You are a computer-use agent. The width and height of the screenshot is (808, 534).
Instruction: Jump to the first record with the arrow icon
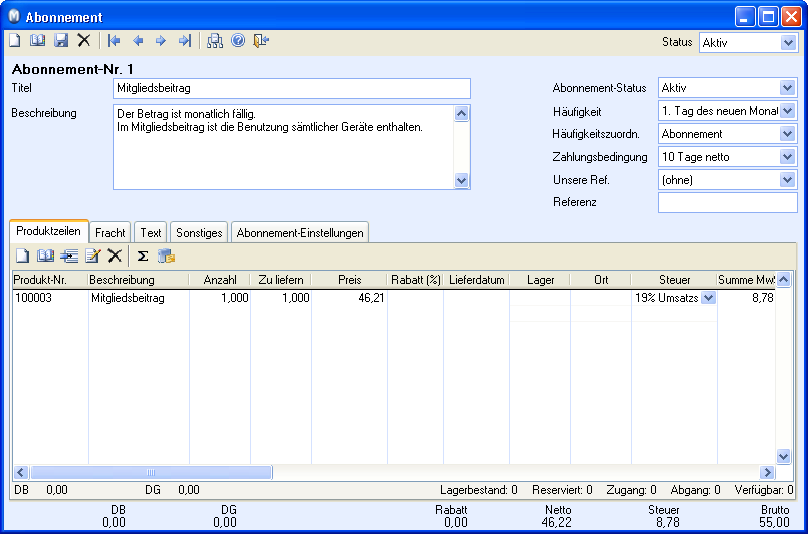pos(115,41)
